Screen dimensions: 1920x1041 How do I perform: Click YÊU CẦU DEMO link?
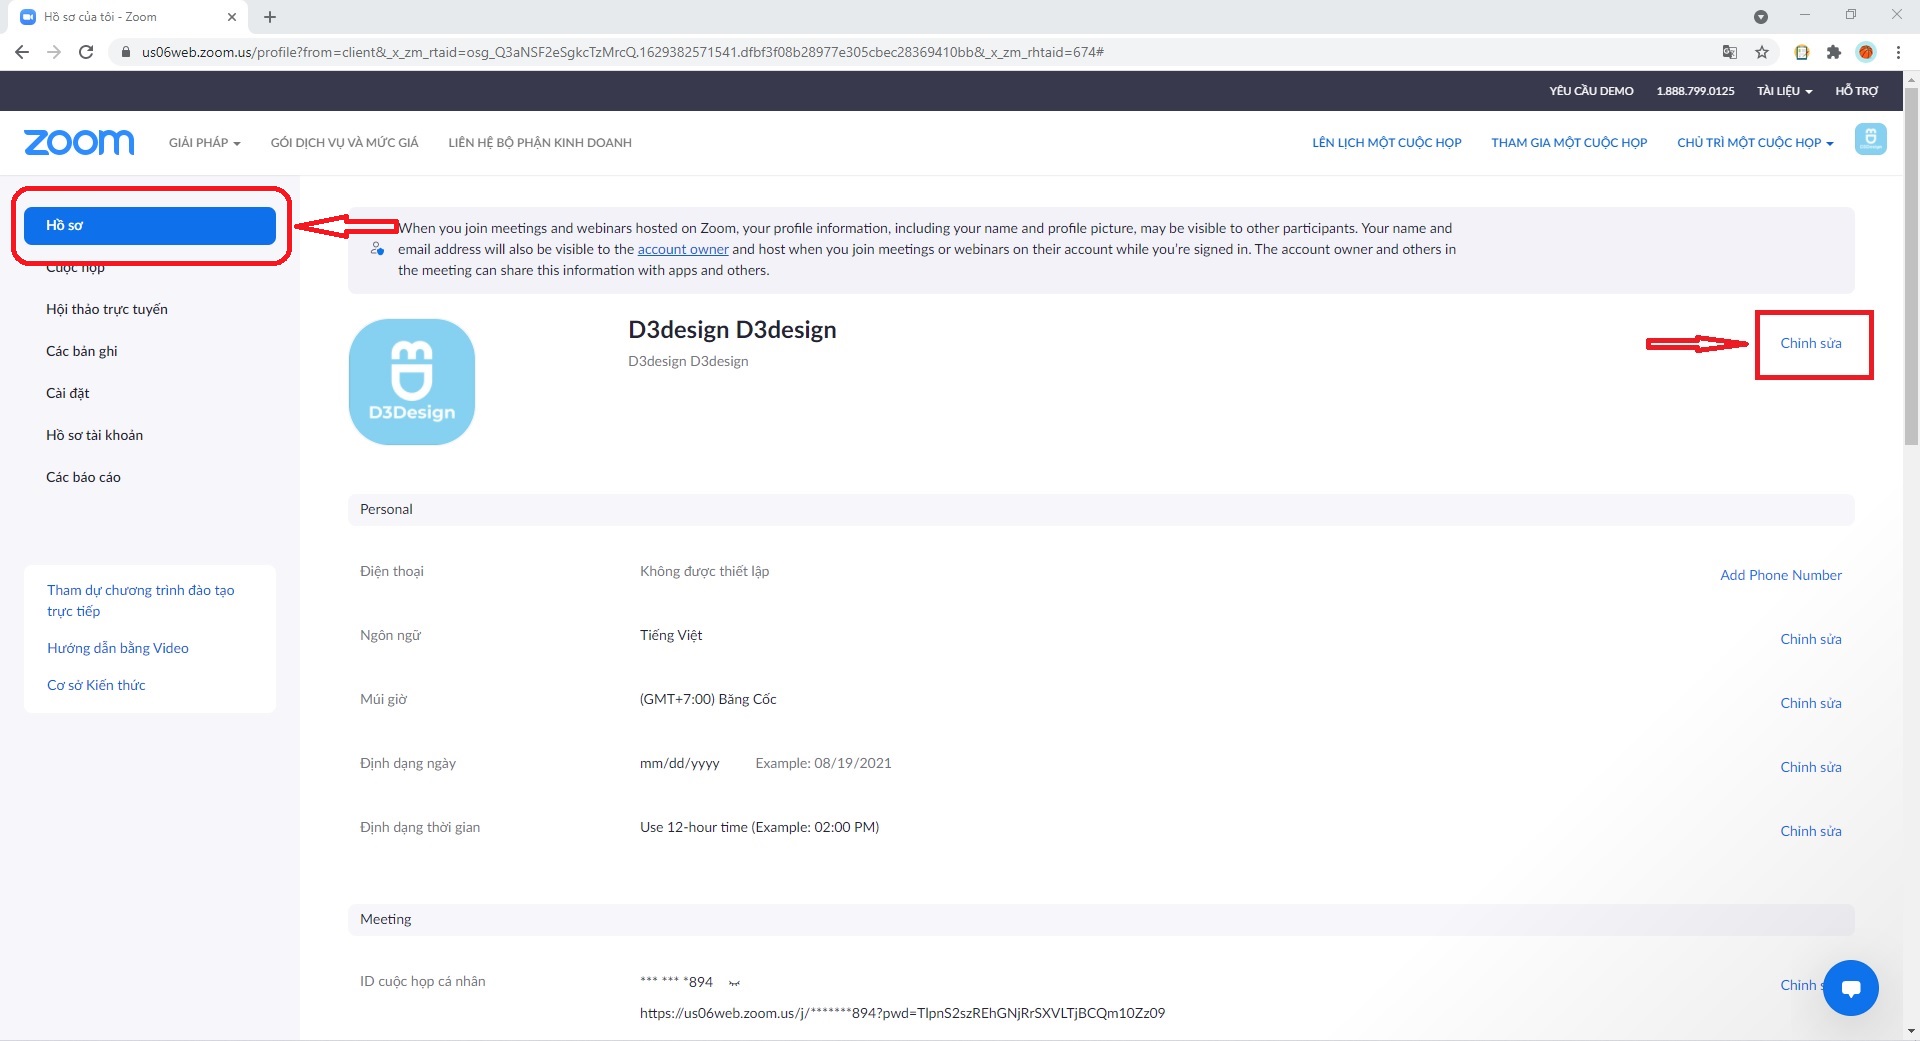(1591, 91)
